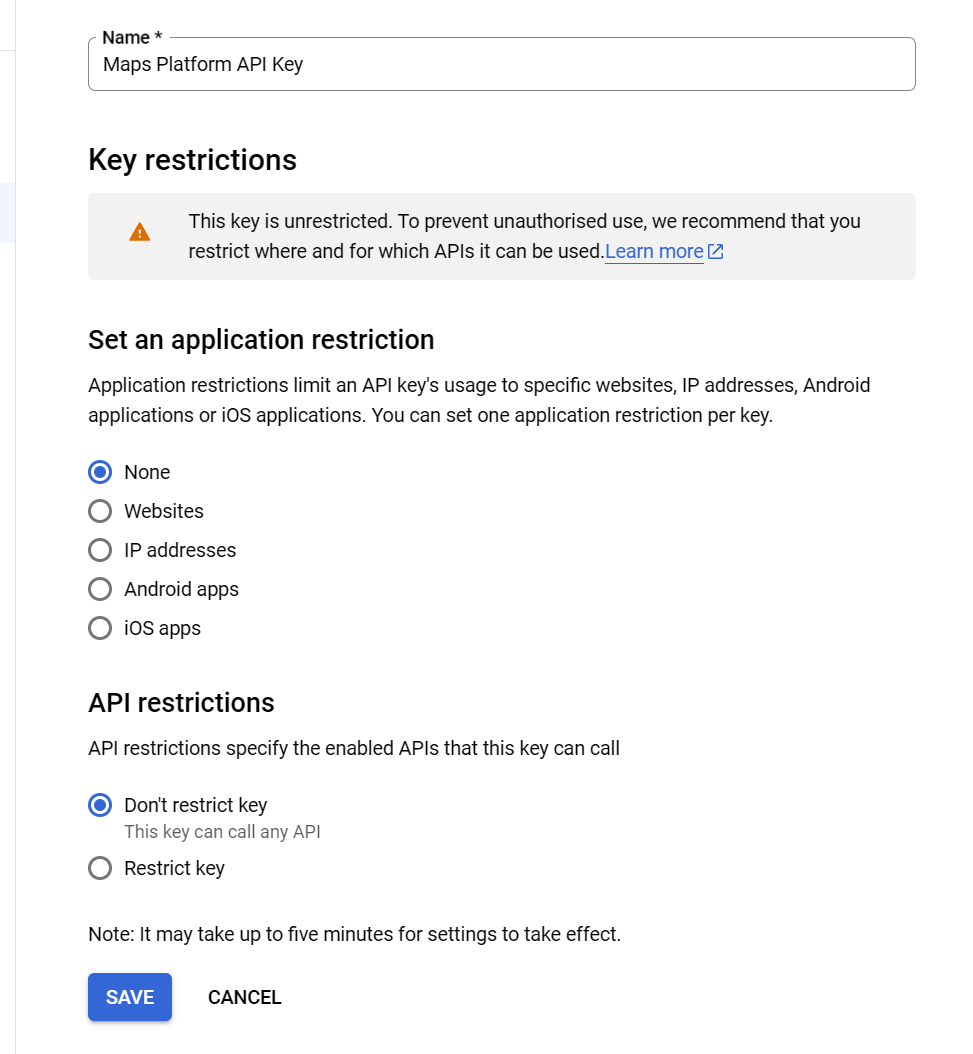Select the iOS apps radio option
Viewport: 973px width, 1054px height.
(100, 628)
